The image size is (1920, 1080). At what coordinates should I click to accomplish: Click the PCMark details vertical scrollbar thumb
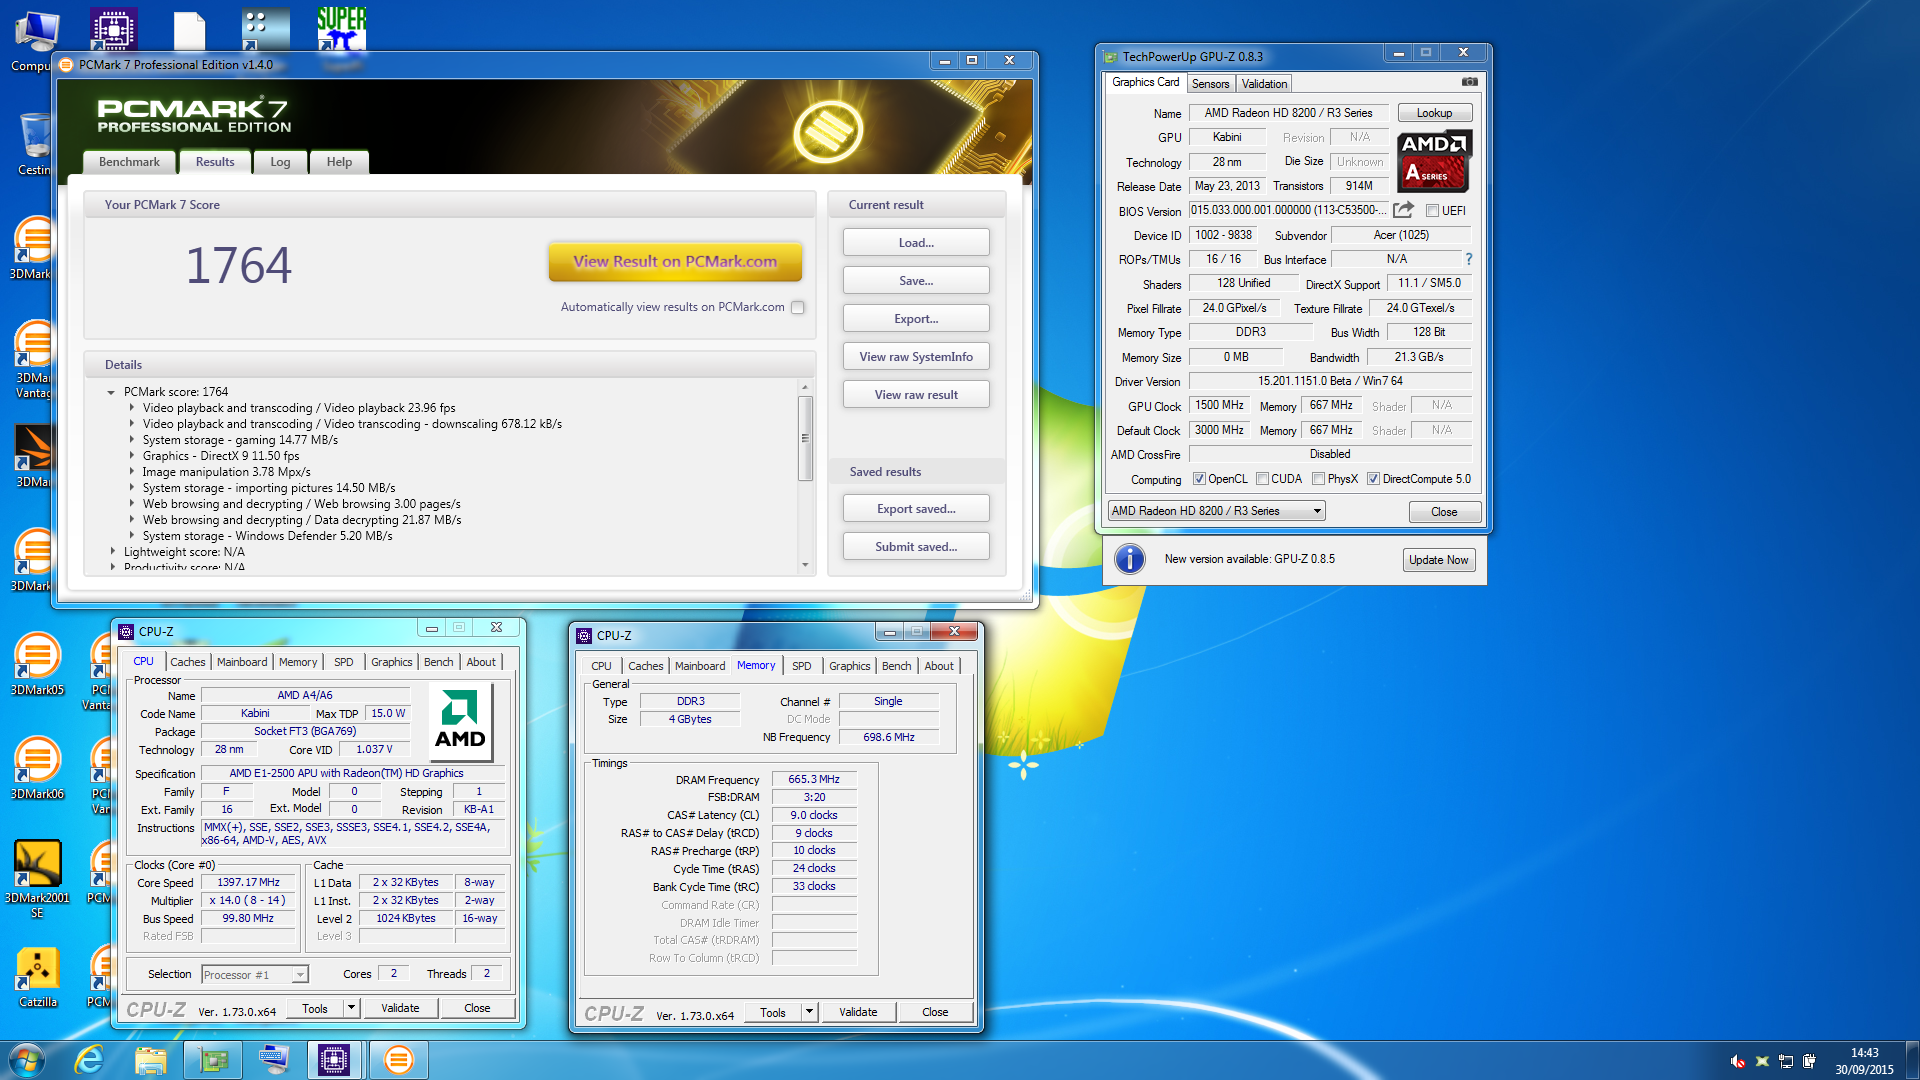pyautogui.click(x=805, y=438)
